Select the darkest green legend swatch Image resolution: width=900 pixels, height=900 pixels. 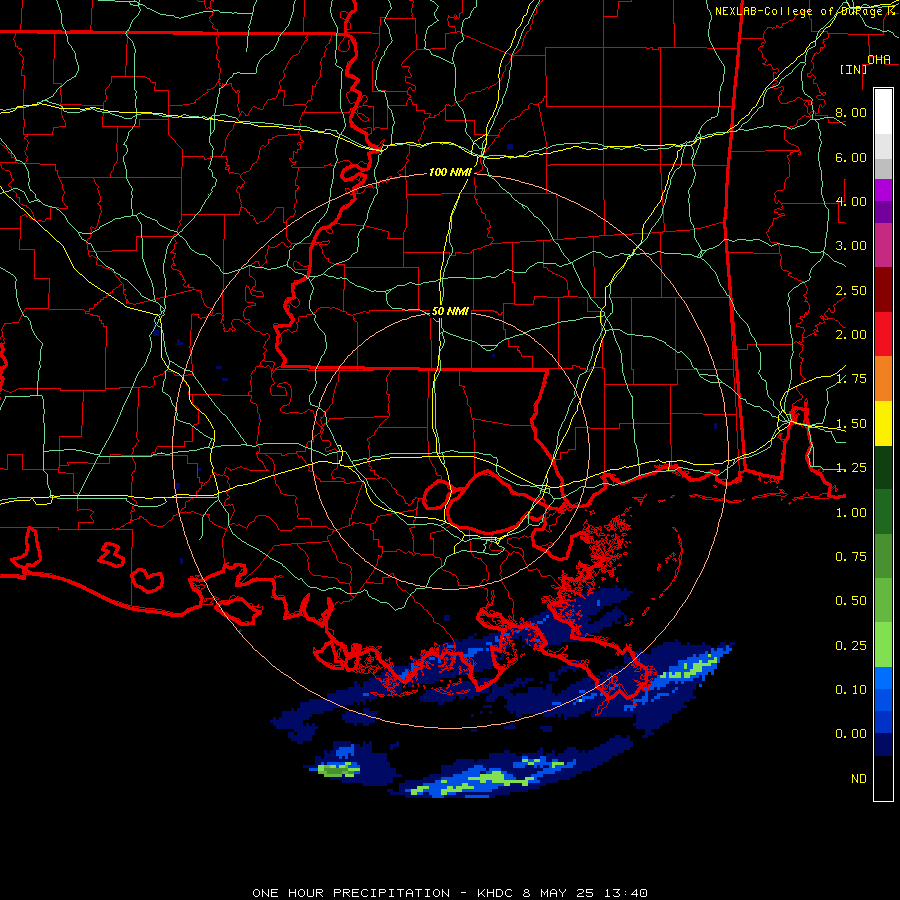pyautogui.click(x=883, y=468)
